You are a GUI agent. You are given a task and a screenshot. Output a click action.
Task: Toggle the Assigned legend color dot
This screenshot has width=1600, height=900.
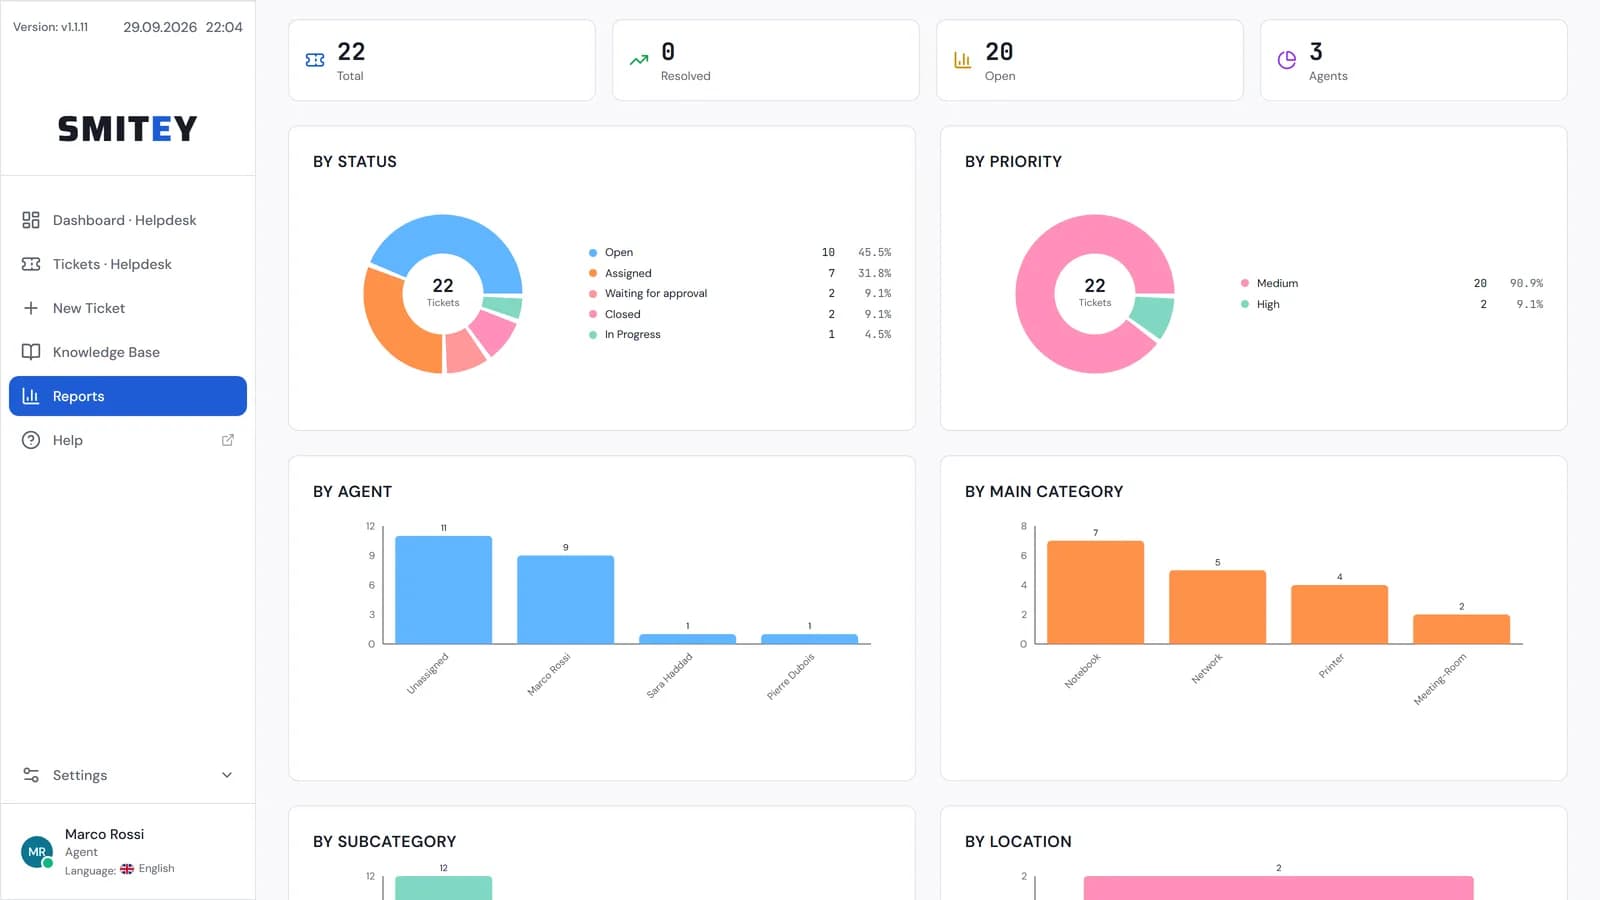pyautogui.click(x=593, y=273)
